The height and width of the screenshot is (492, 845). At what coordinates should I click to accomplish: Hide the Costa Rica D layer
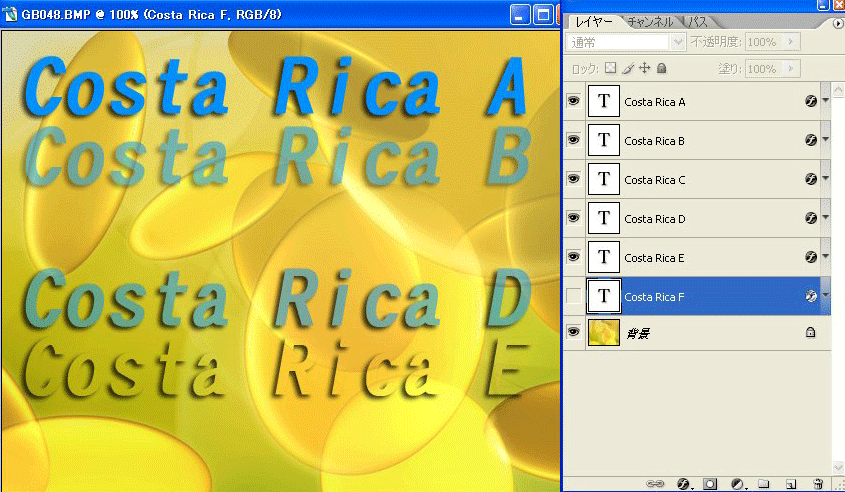573,218
